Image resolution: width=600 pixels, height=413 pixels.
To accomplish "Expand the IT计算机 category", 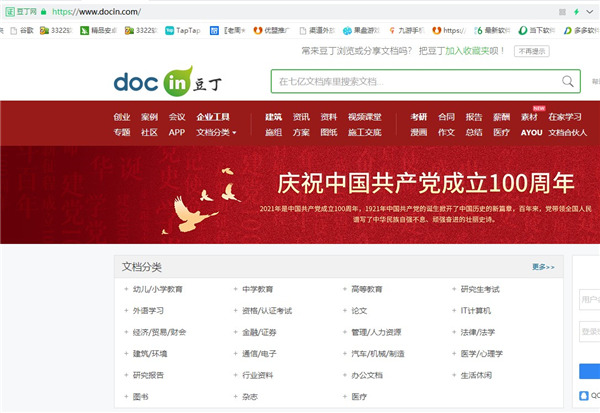I will (x=454, y=310).
